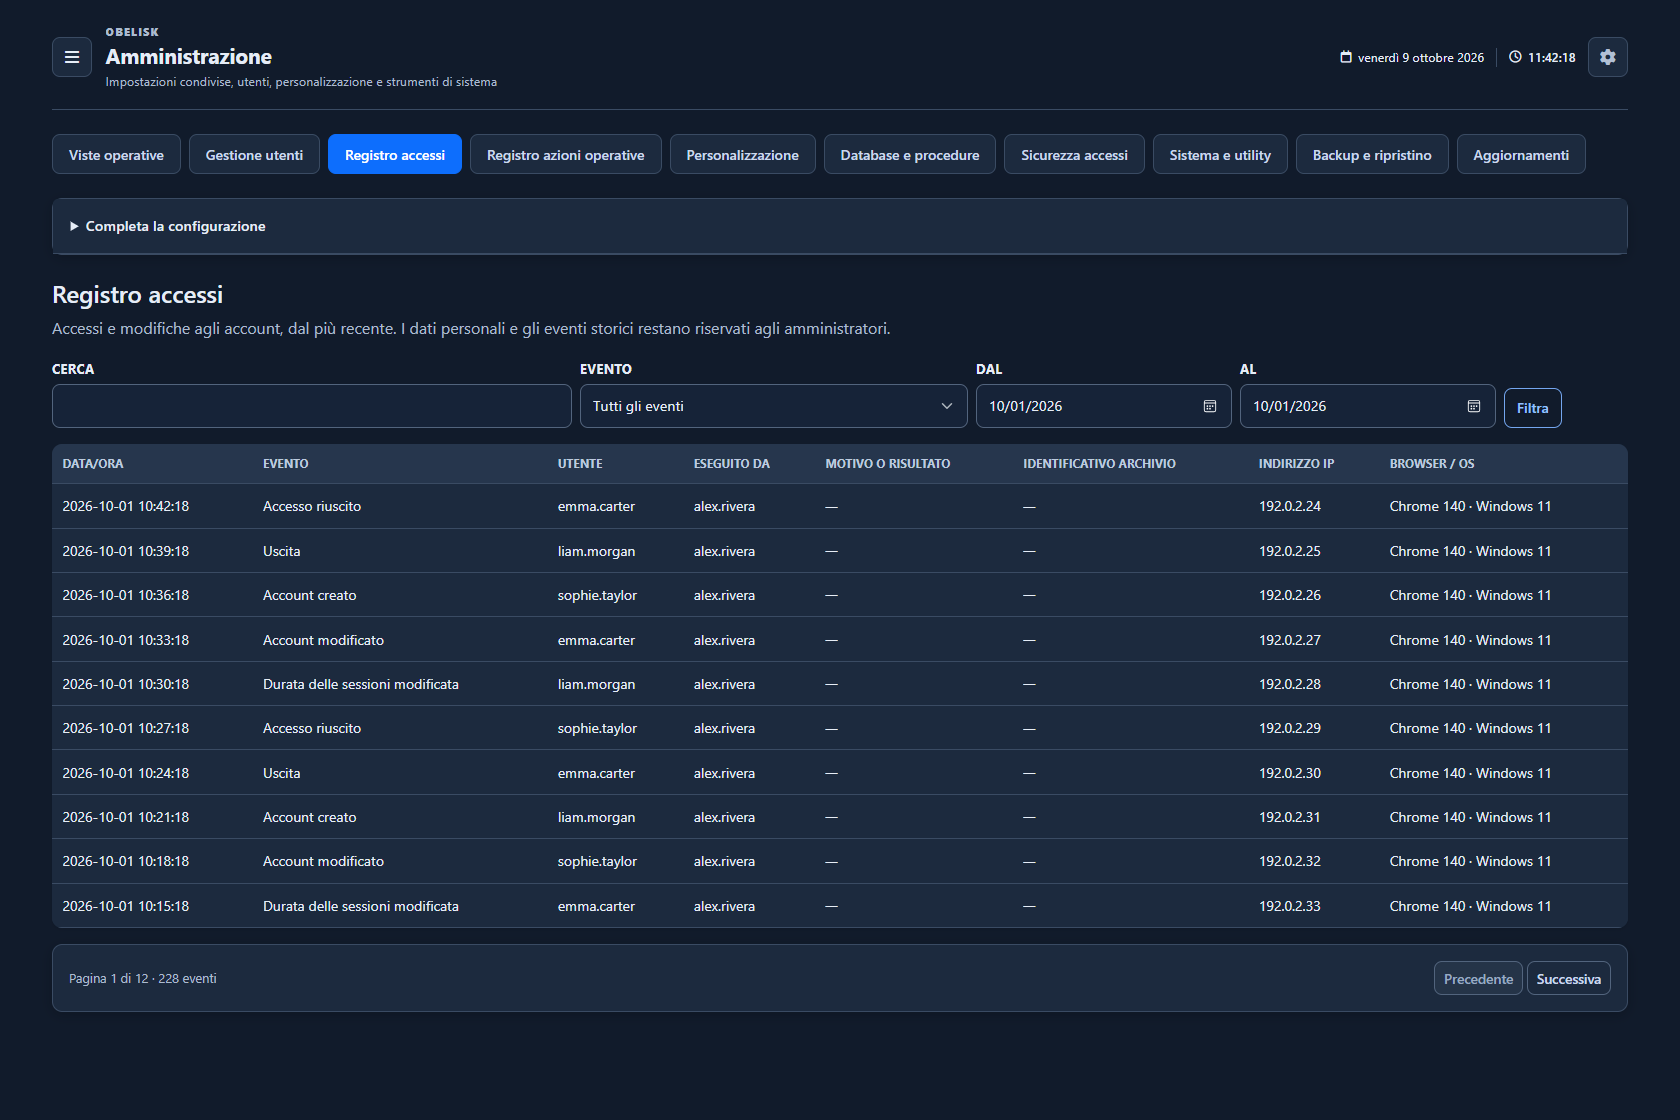This screenshot has width=1680, height=1120.
Task: Select the Registro accessi tab
Action: (x=395, y=154)
